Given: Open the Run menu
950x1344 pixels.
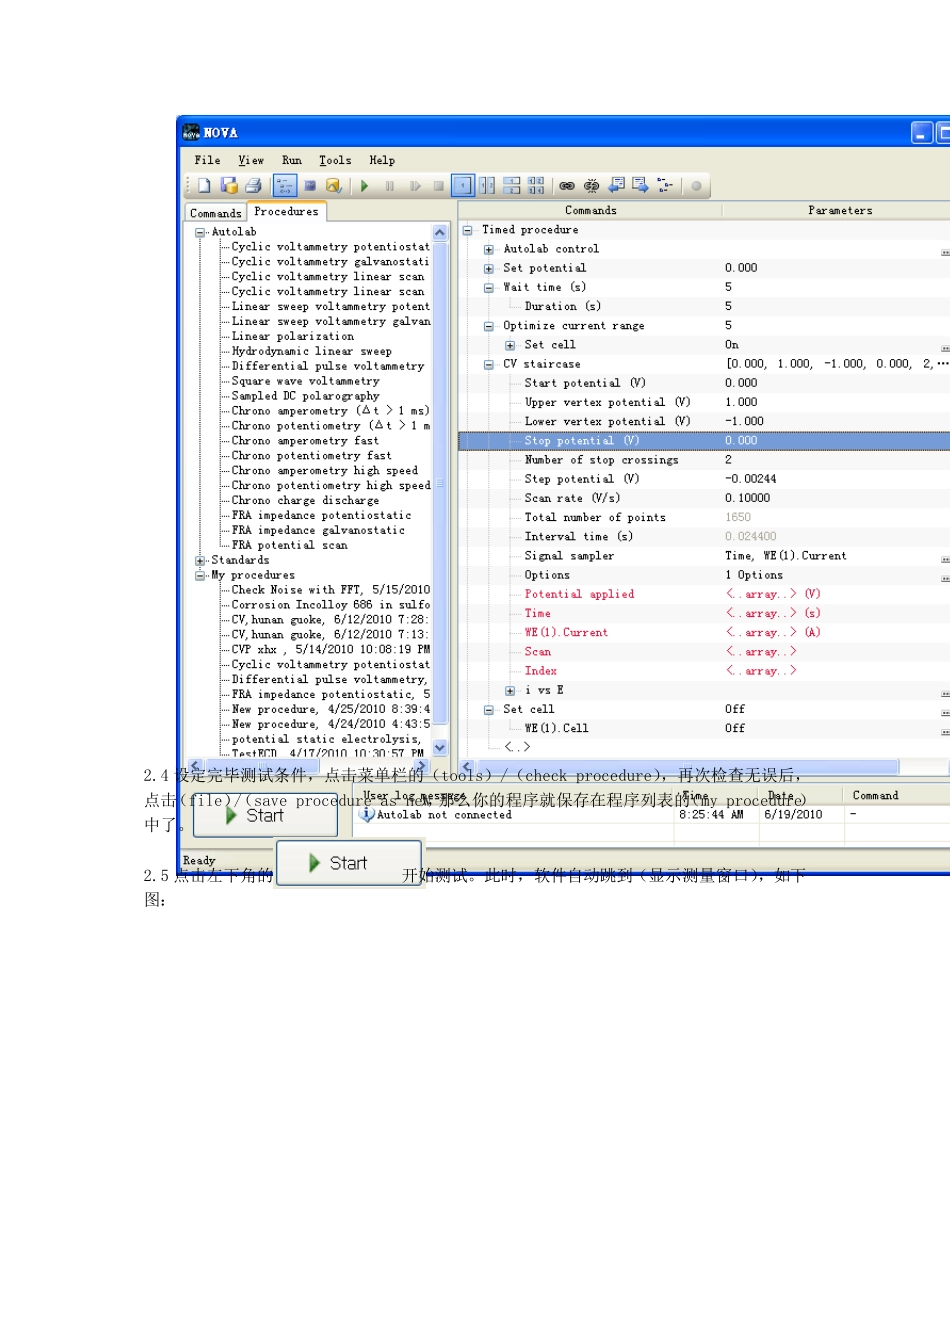Looking at the screenshot, I should coord(291,160).
